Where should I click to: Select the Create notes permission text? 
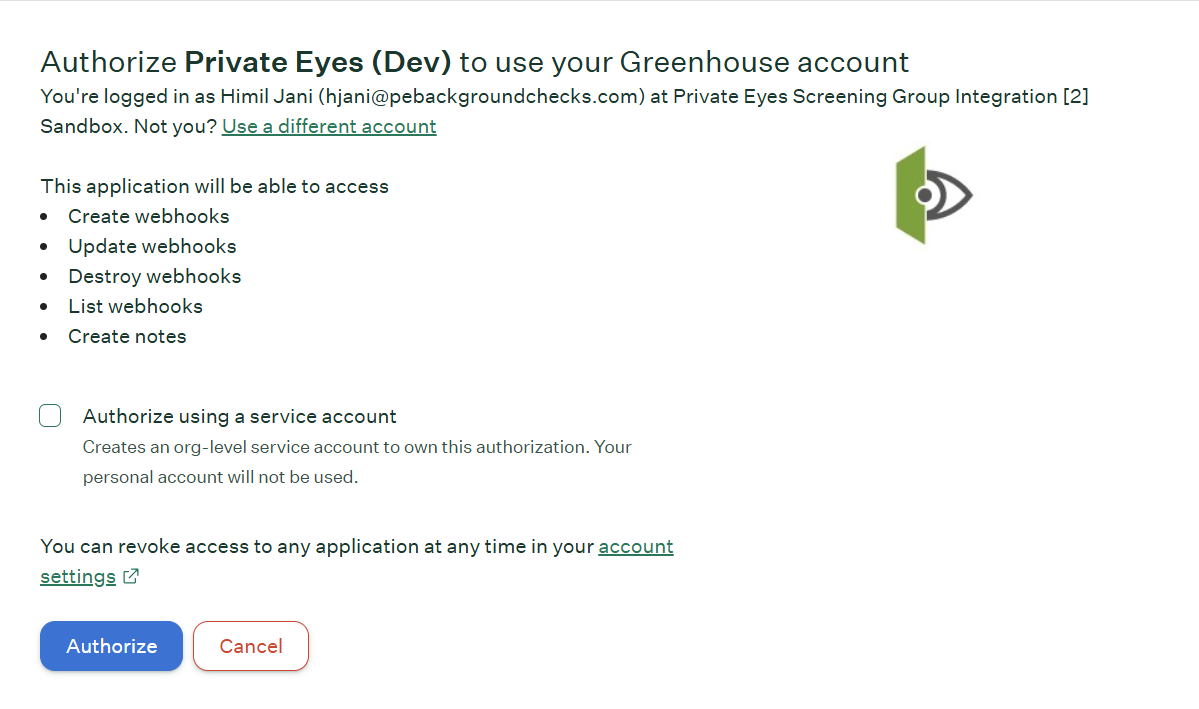[127, 337]
